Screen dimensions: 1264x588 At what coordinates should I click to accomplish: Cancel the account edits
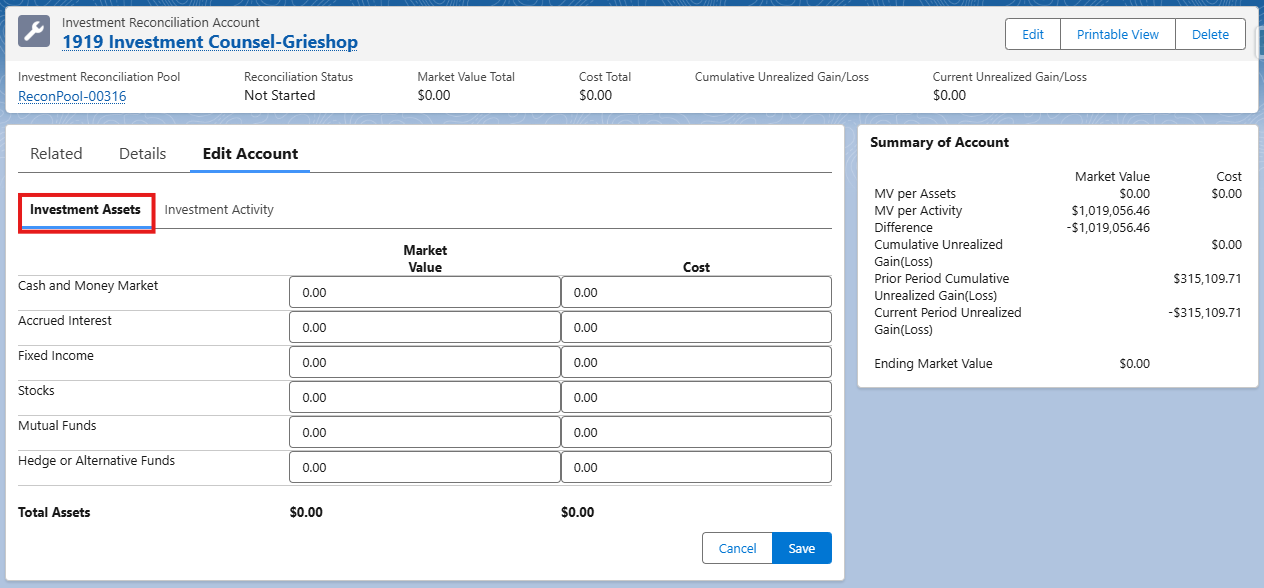[737, 549]
